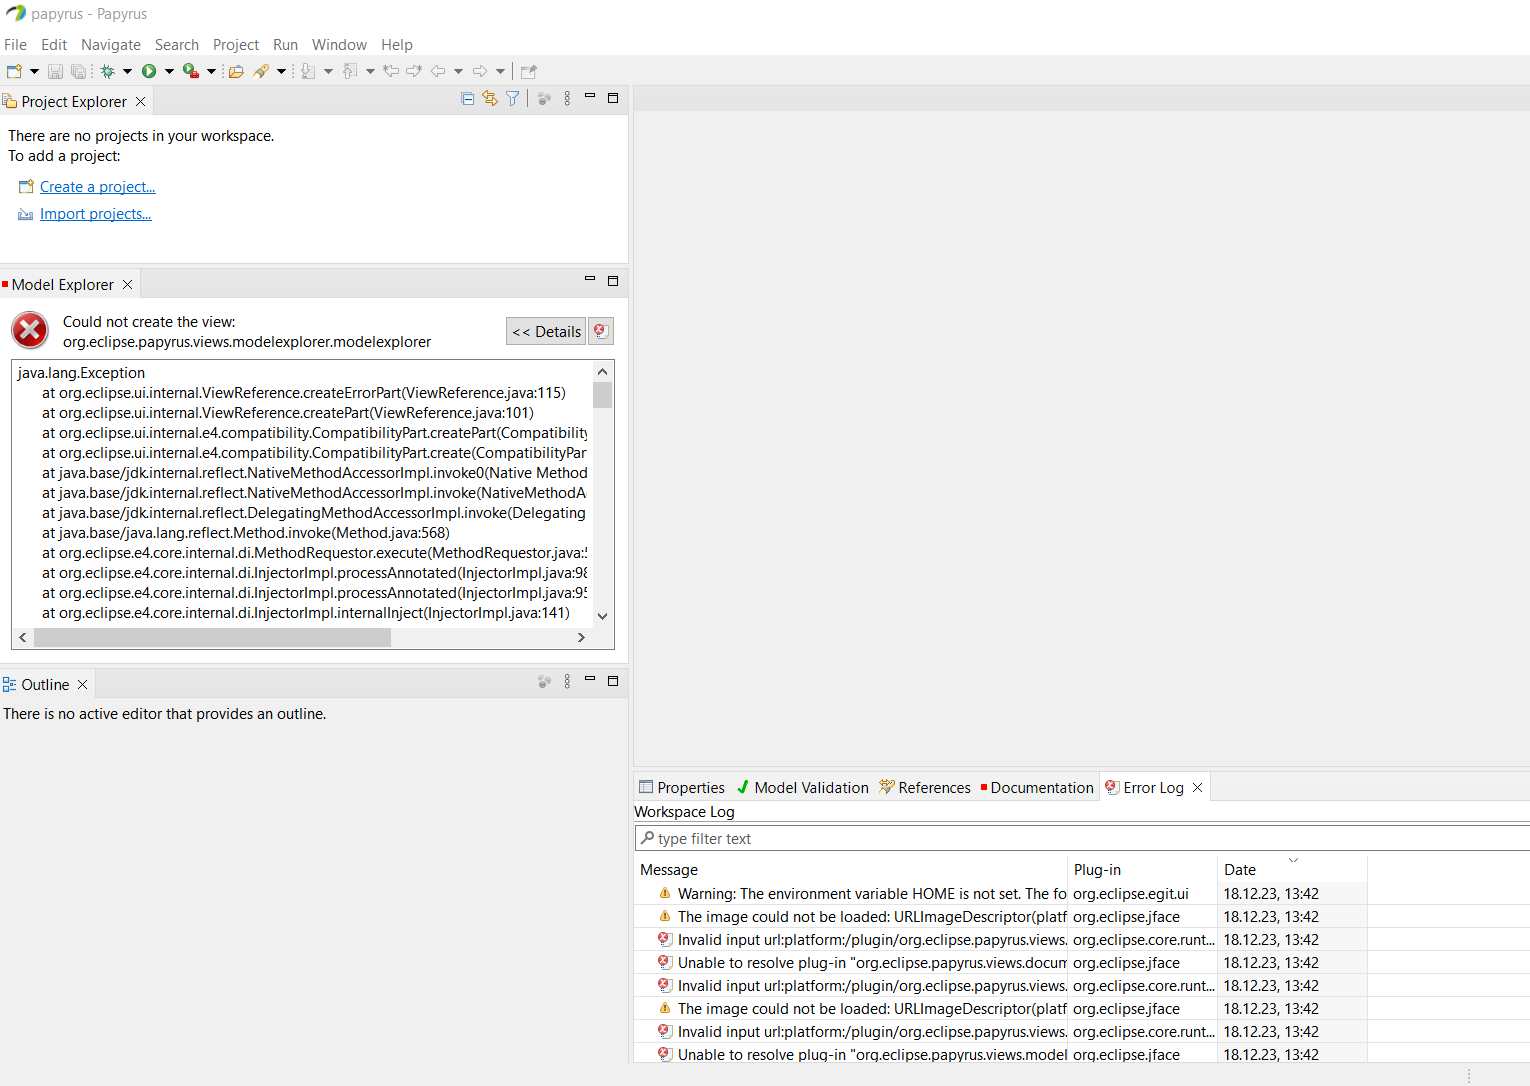Switch to the Model Validation tab
1530x1086 pixels.
point(803,788)
